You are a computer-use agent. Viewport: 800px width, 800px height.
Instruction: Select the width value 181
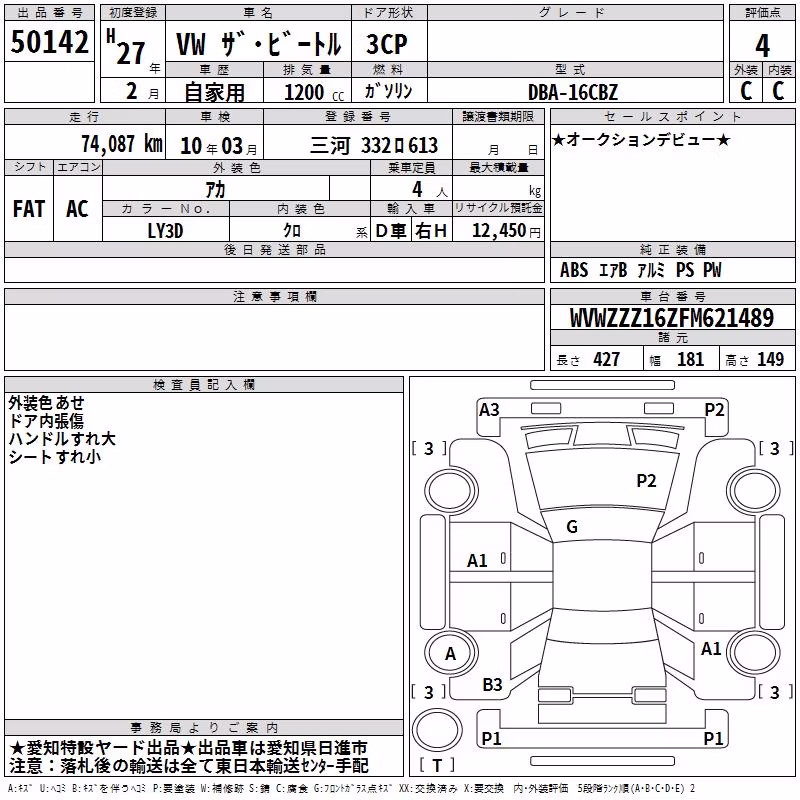pyautogui.click(x=690, y=359)
